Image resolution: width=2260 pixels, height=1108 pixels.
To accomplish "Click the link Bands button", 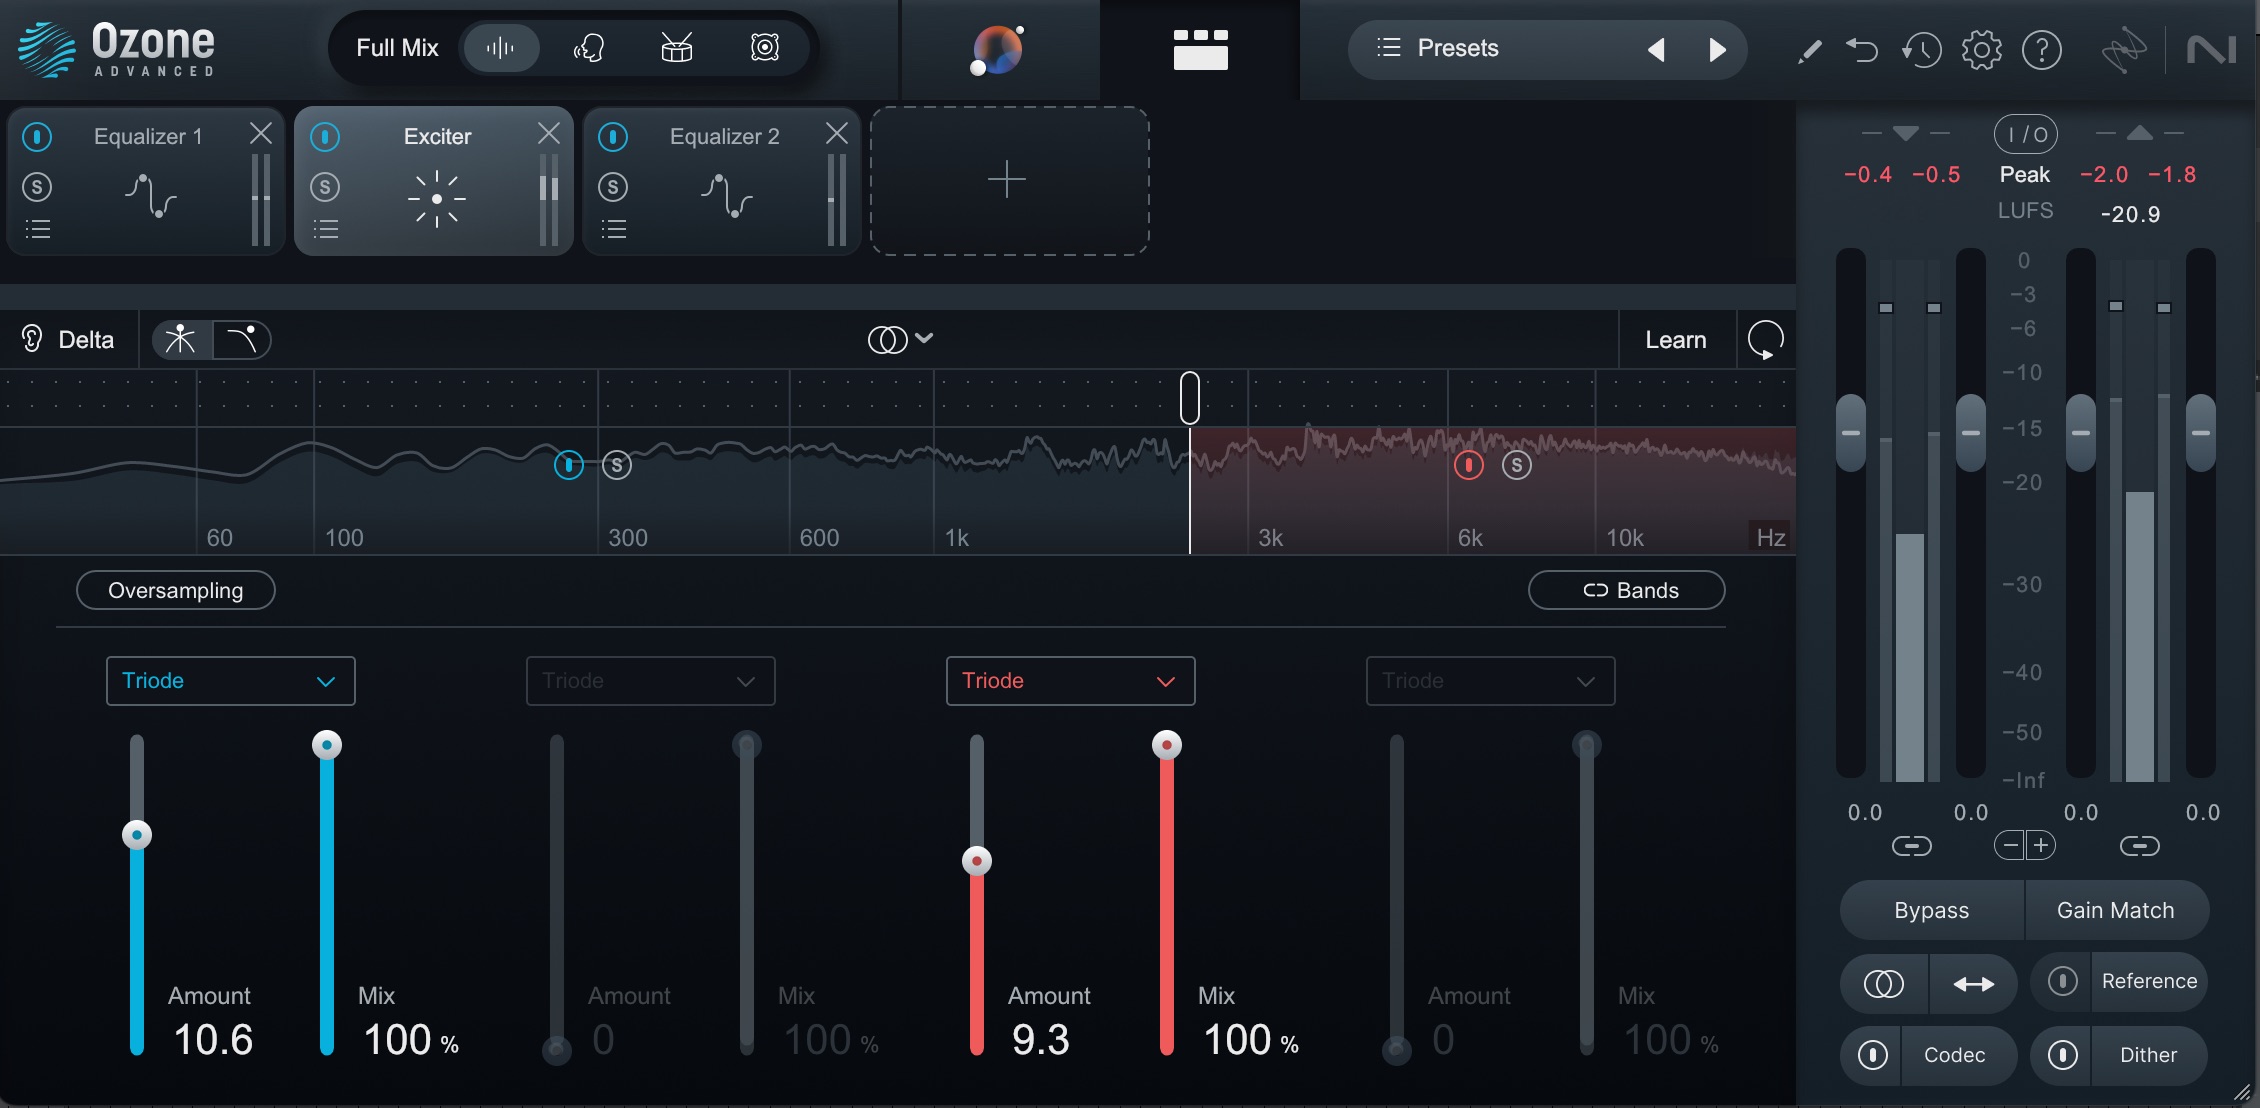I will click(x=1627, y=591).
